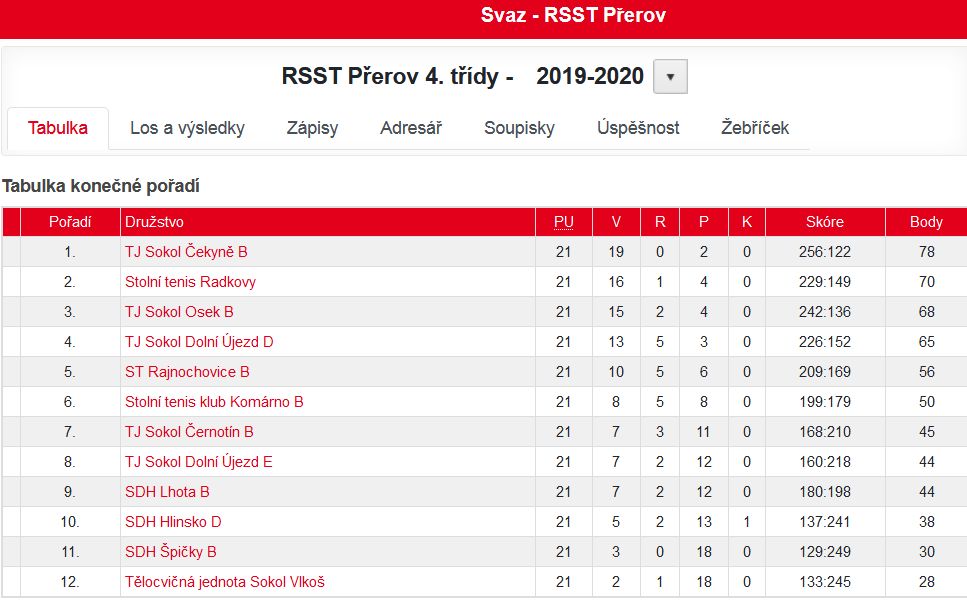The height and width of the screenshot is (611, 967).
Task: Open the Úspěšnost tab
Action: pyautogui.click(x=638, y=128)
